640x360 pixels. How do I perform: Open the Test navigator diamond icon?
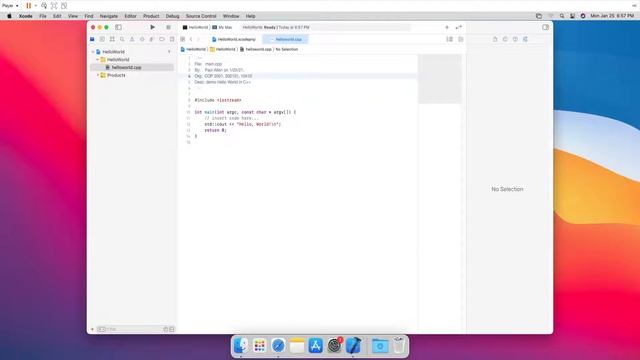tap(142, 39)
